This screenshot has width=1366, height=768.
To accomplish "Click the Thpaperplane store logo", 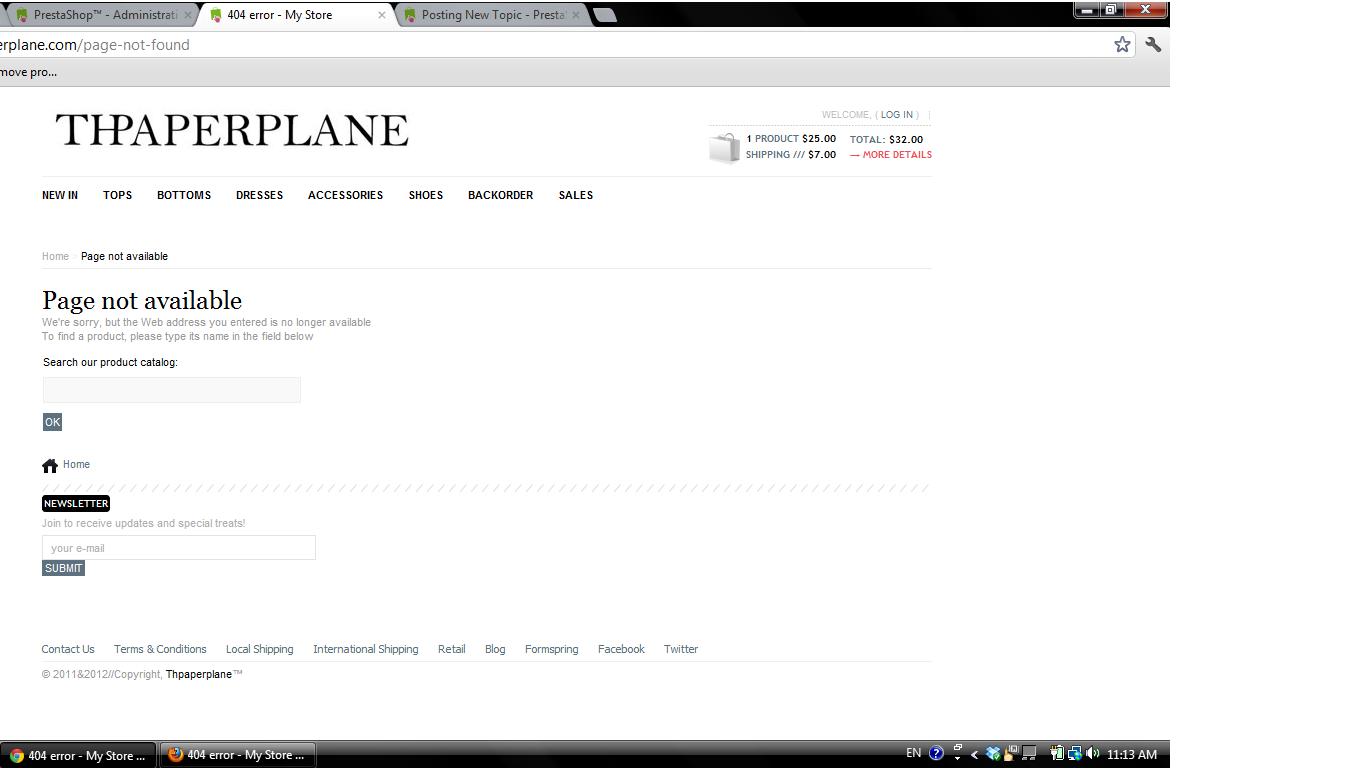I will click(232, 130).
